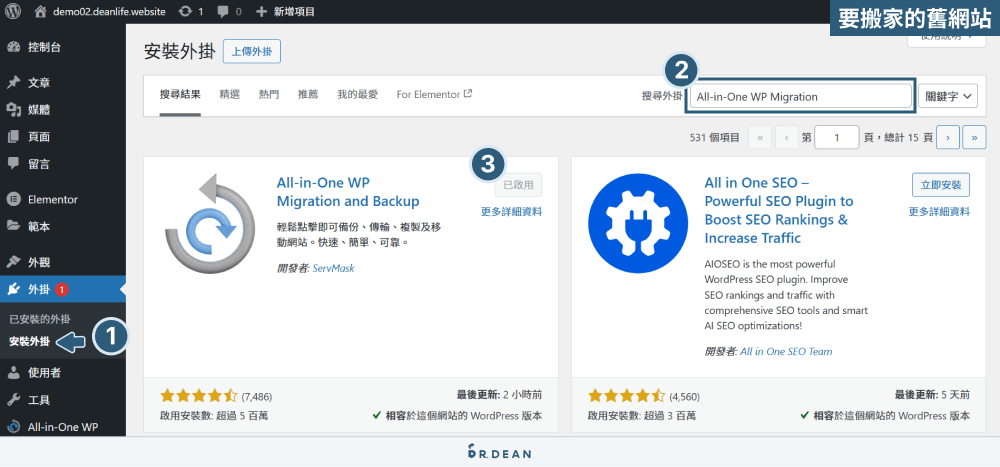View 更多詳細資料 for All in One SEO

point(939,212)
